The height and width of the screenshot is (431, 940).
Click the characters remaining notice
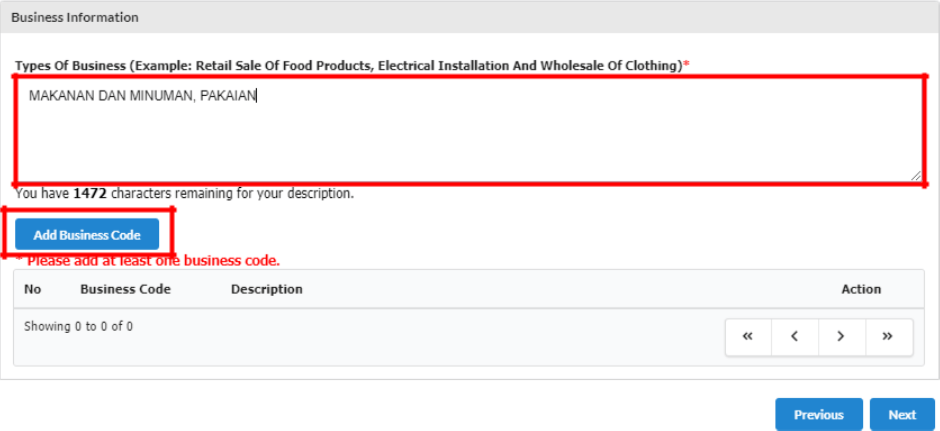pos(184,193)
